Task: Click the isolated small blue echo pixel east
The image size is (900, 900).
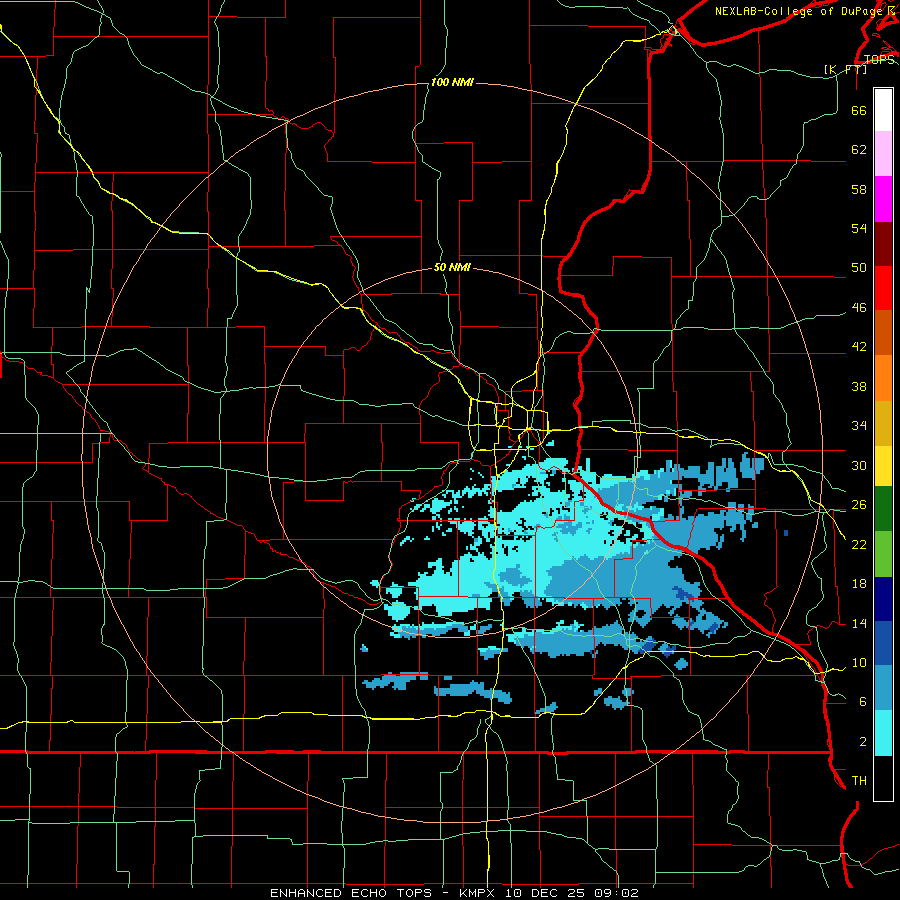Action: 786,533
